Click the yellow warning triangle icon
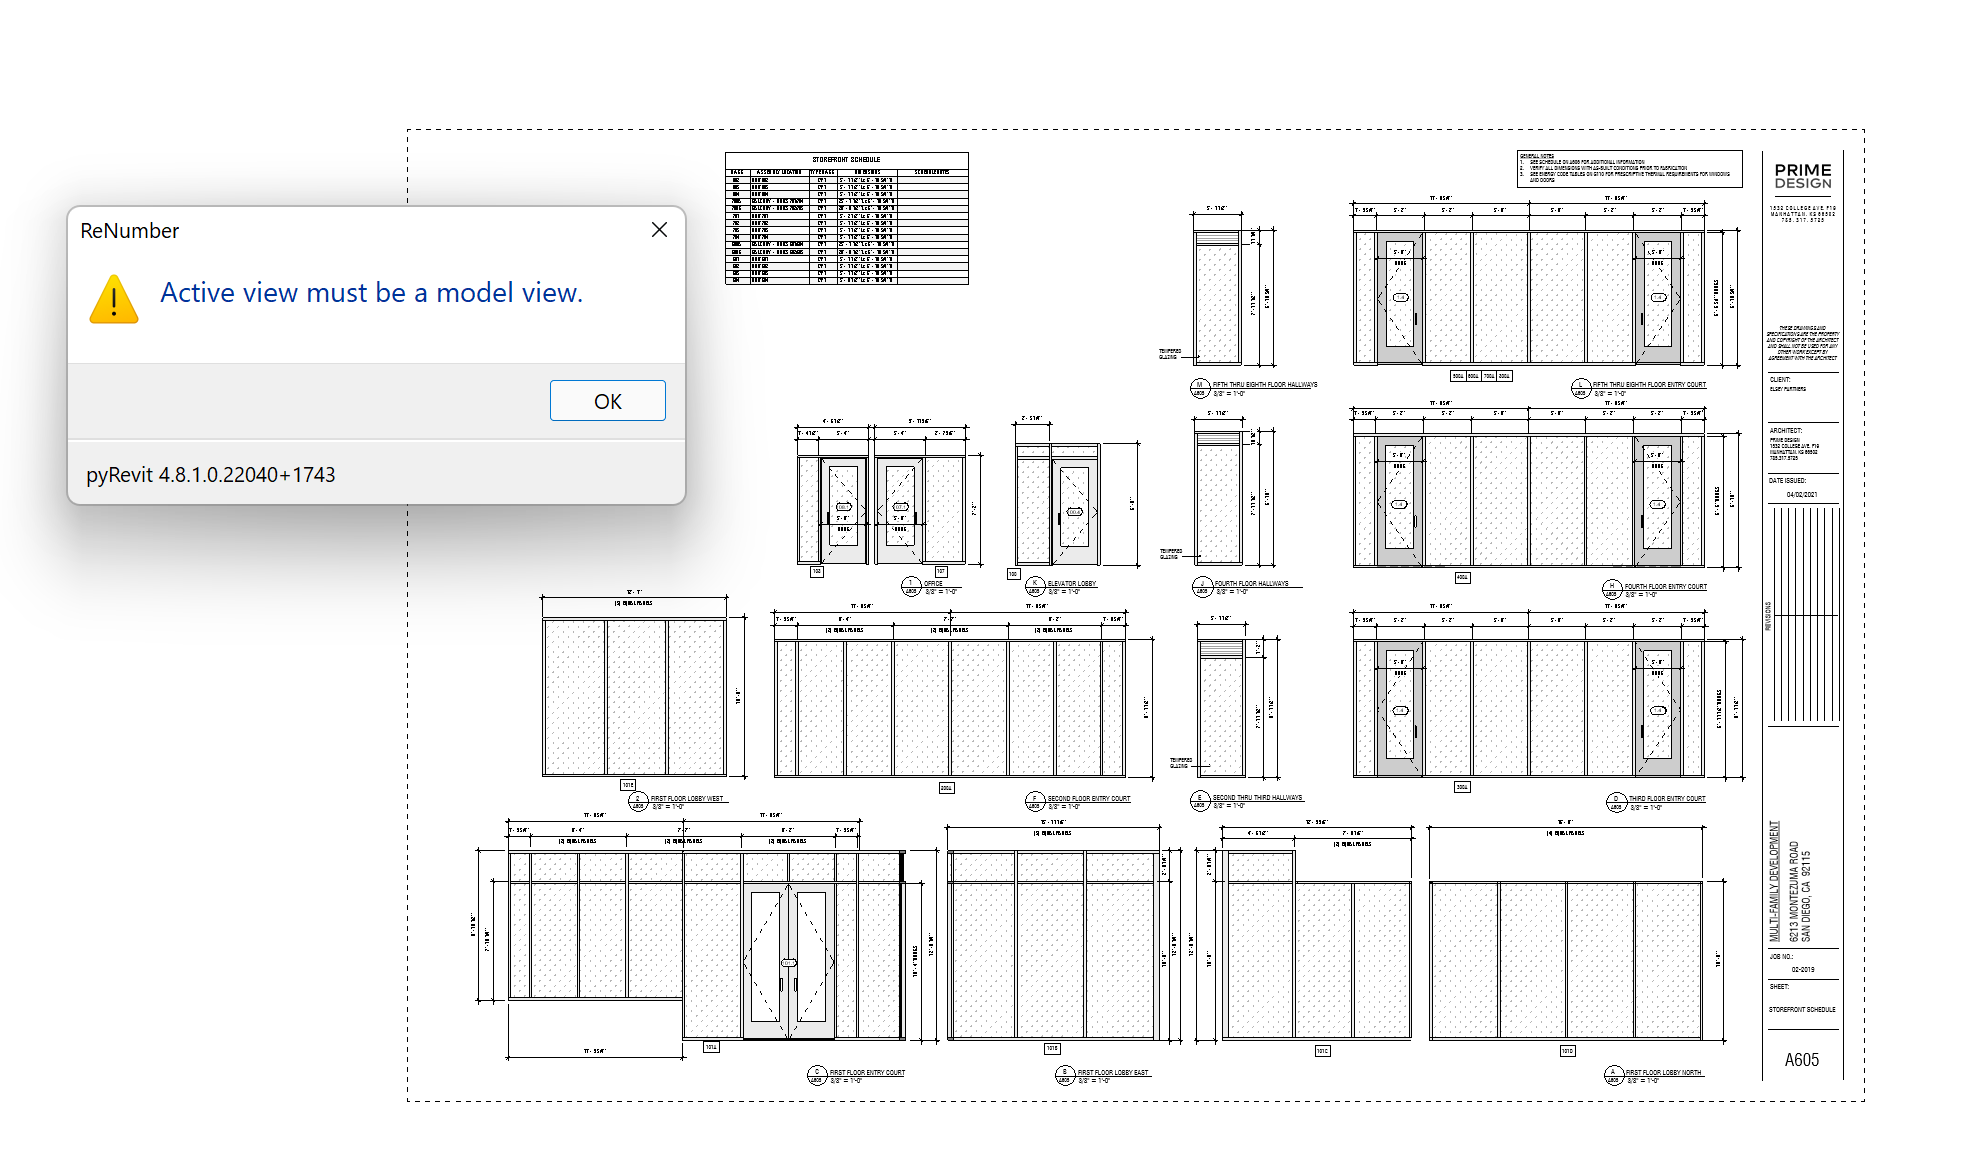This screenshot has width=1973, height=1163. click(114, 299)
